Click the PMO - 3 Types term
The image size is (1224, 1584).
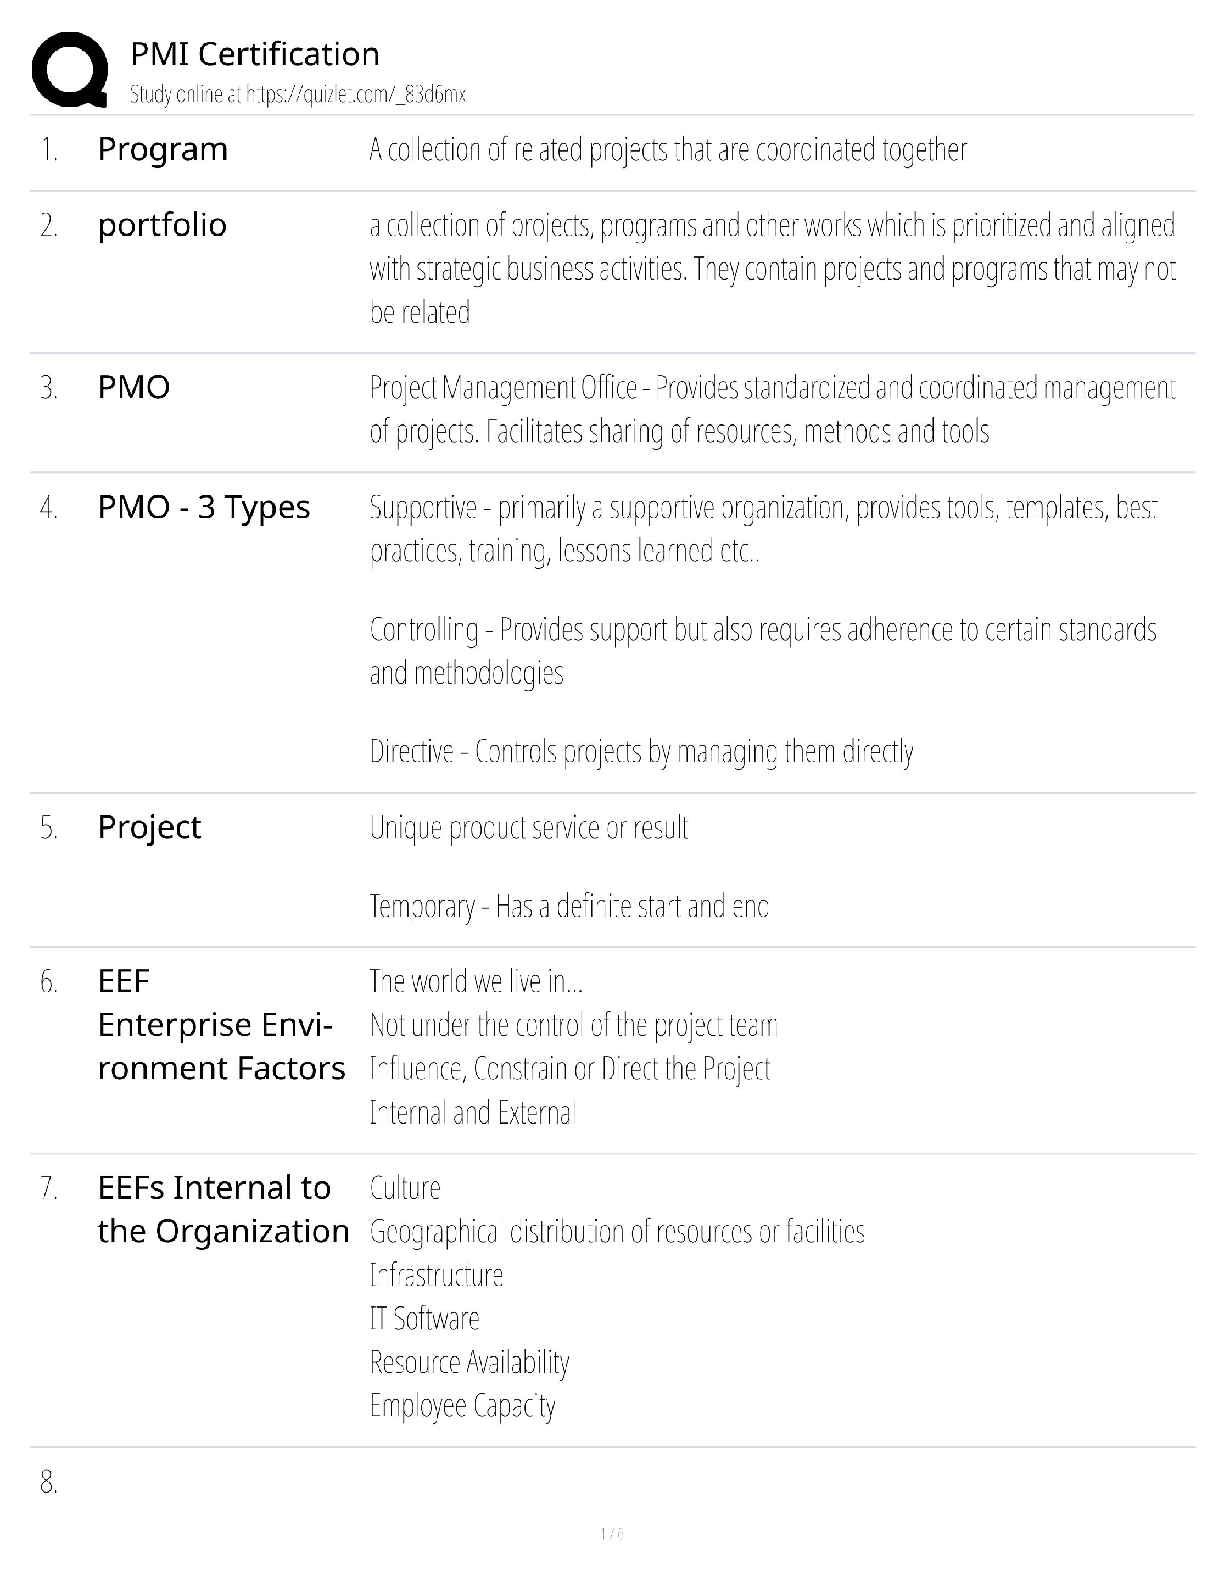point(203,507)
